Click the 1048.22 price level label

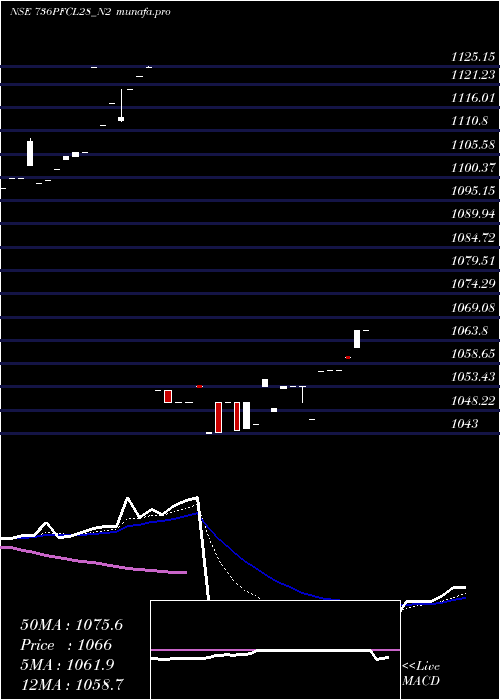click(x=473, y=400)
